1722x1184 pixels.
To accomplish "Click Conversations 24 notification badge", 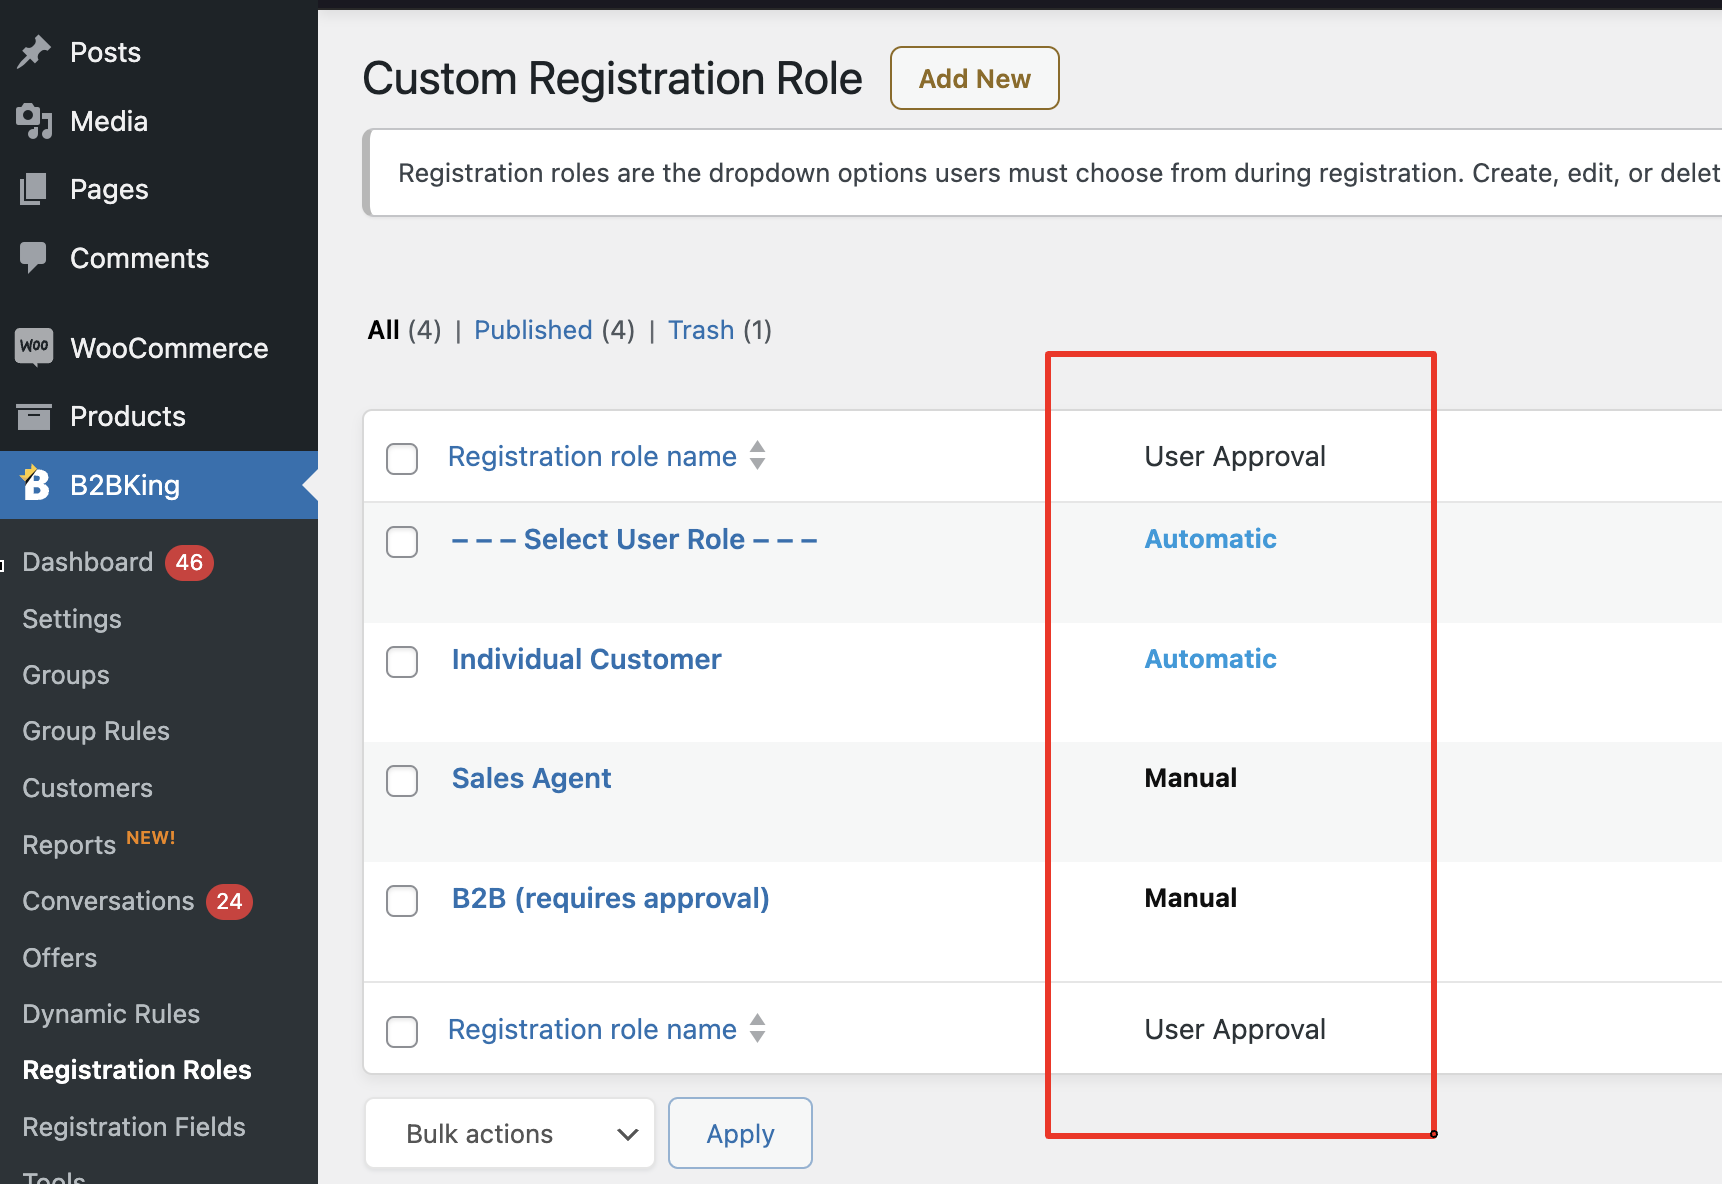I will pyautogui.click(x=229, y=901).
